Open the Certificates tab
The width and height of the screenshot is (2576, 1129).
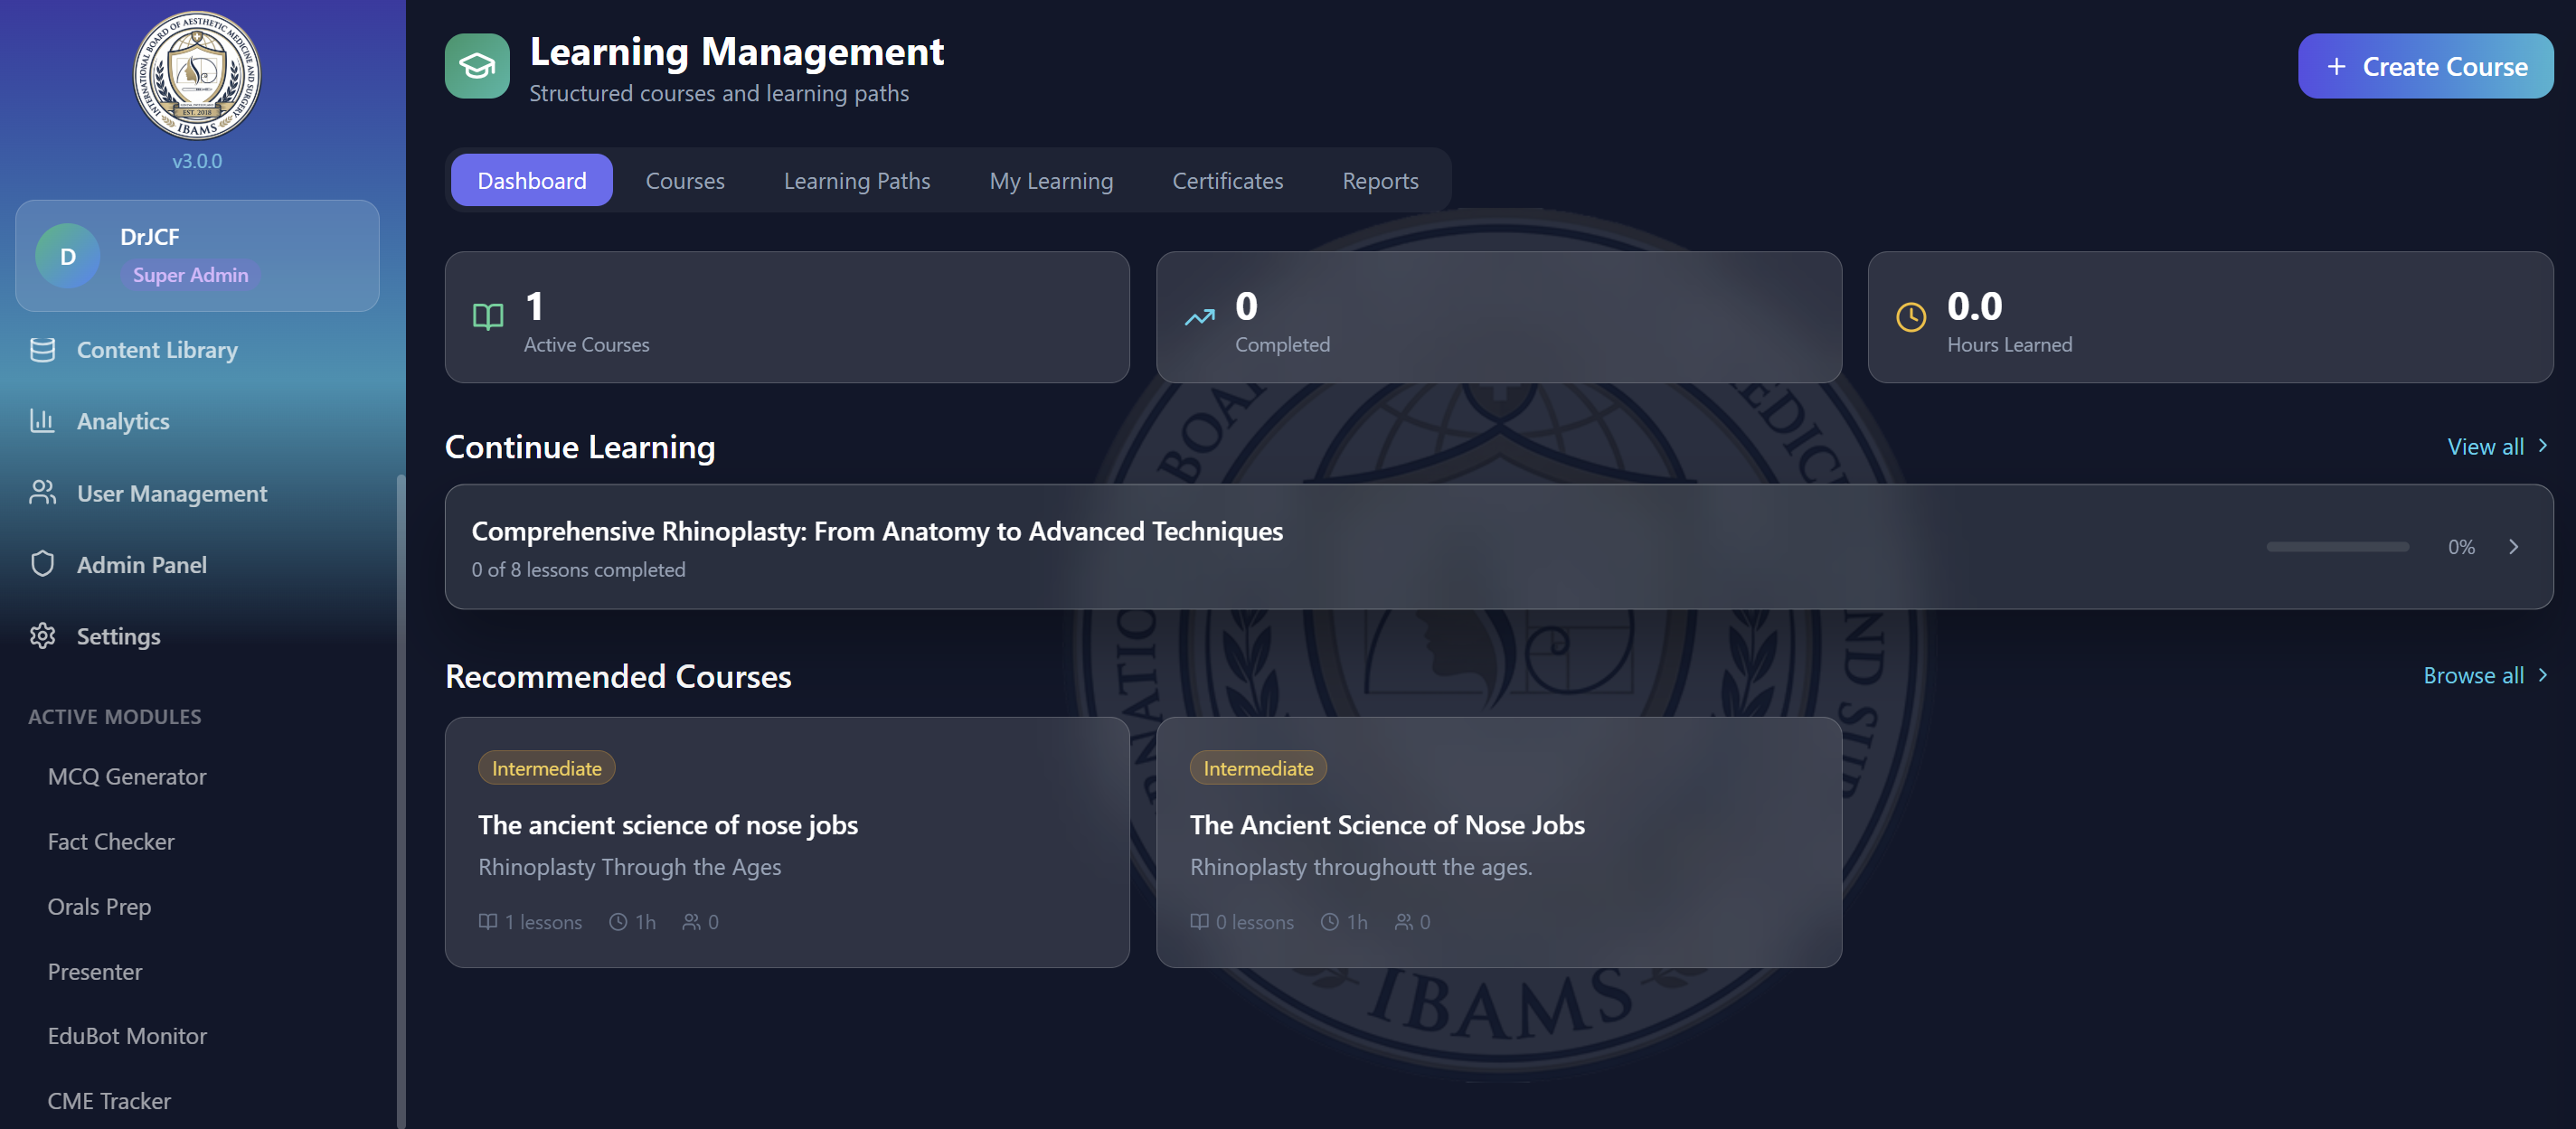tap(1227, 181)
